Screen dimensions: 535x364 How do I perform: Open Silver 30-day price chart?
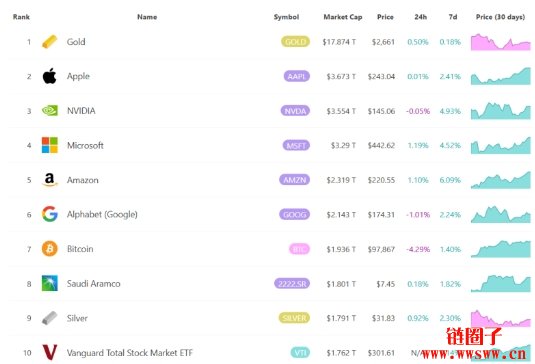[501, 318]
